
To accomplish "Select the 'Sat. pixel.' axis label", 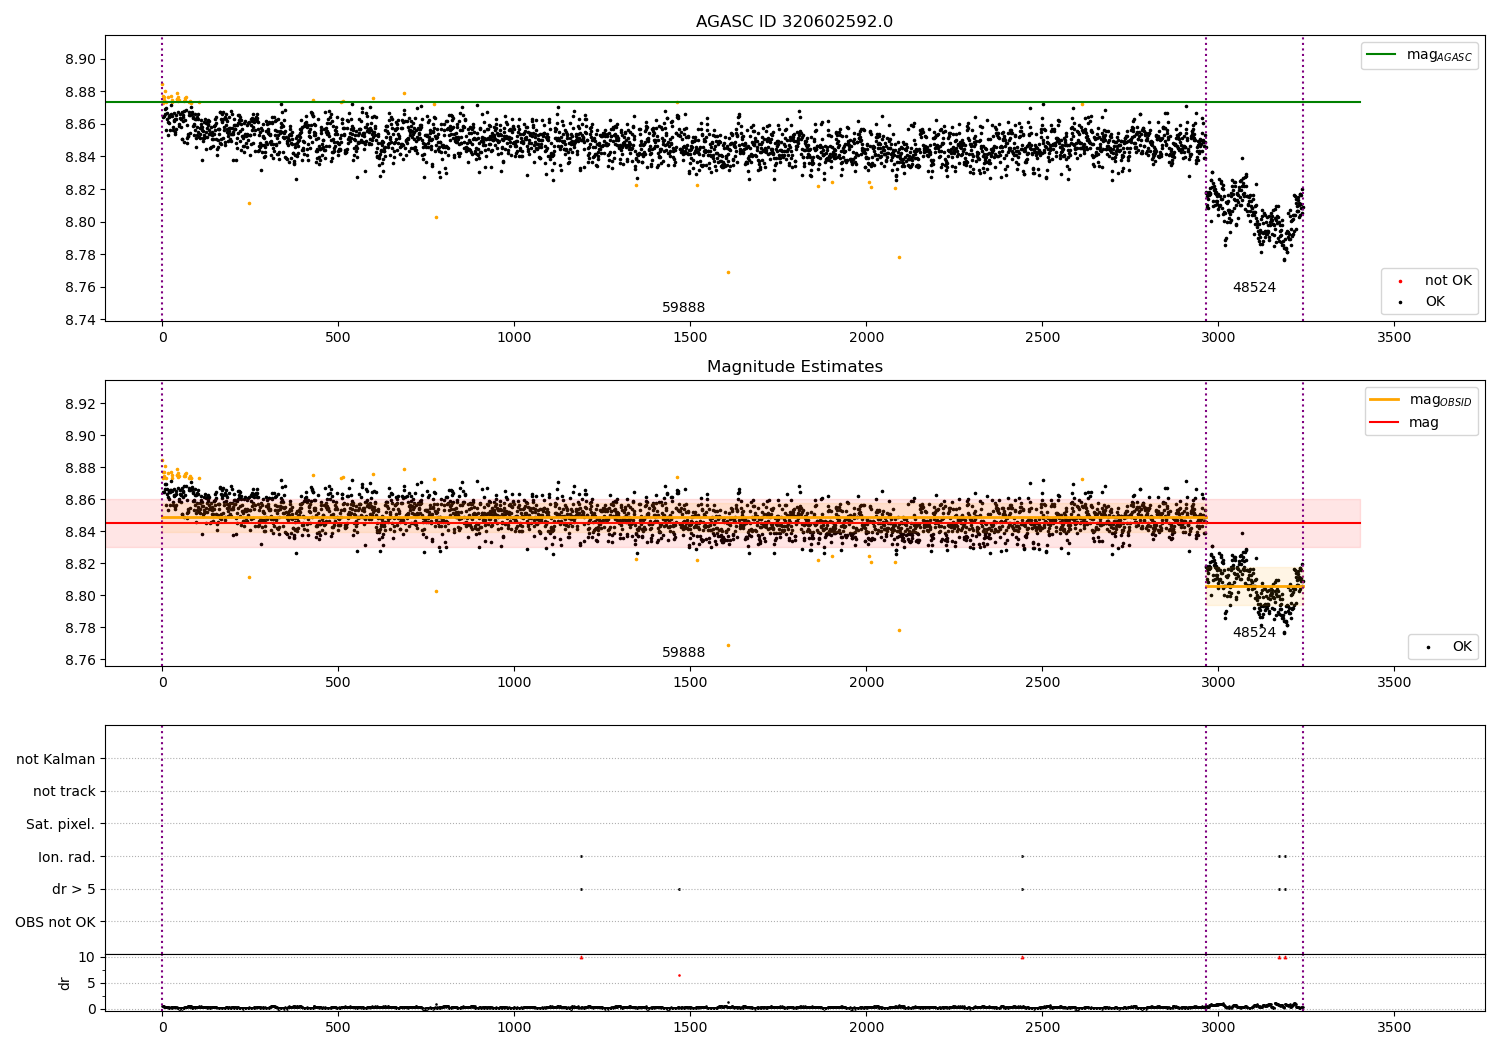I will click(x=60, y=824).
